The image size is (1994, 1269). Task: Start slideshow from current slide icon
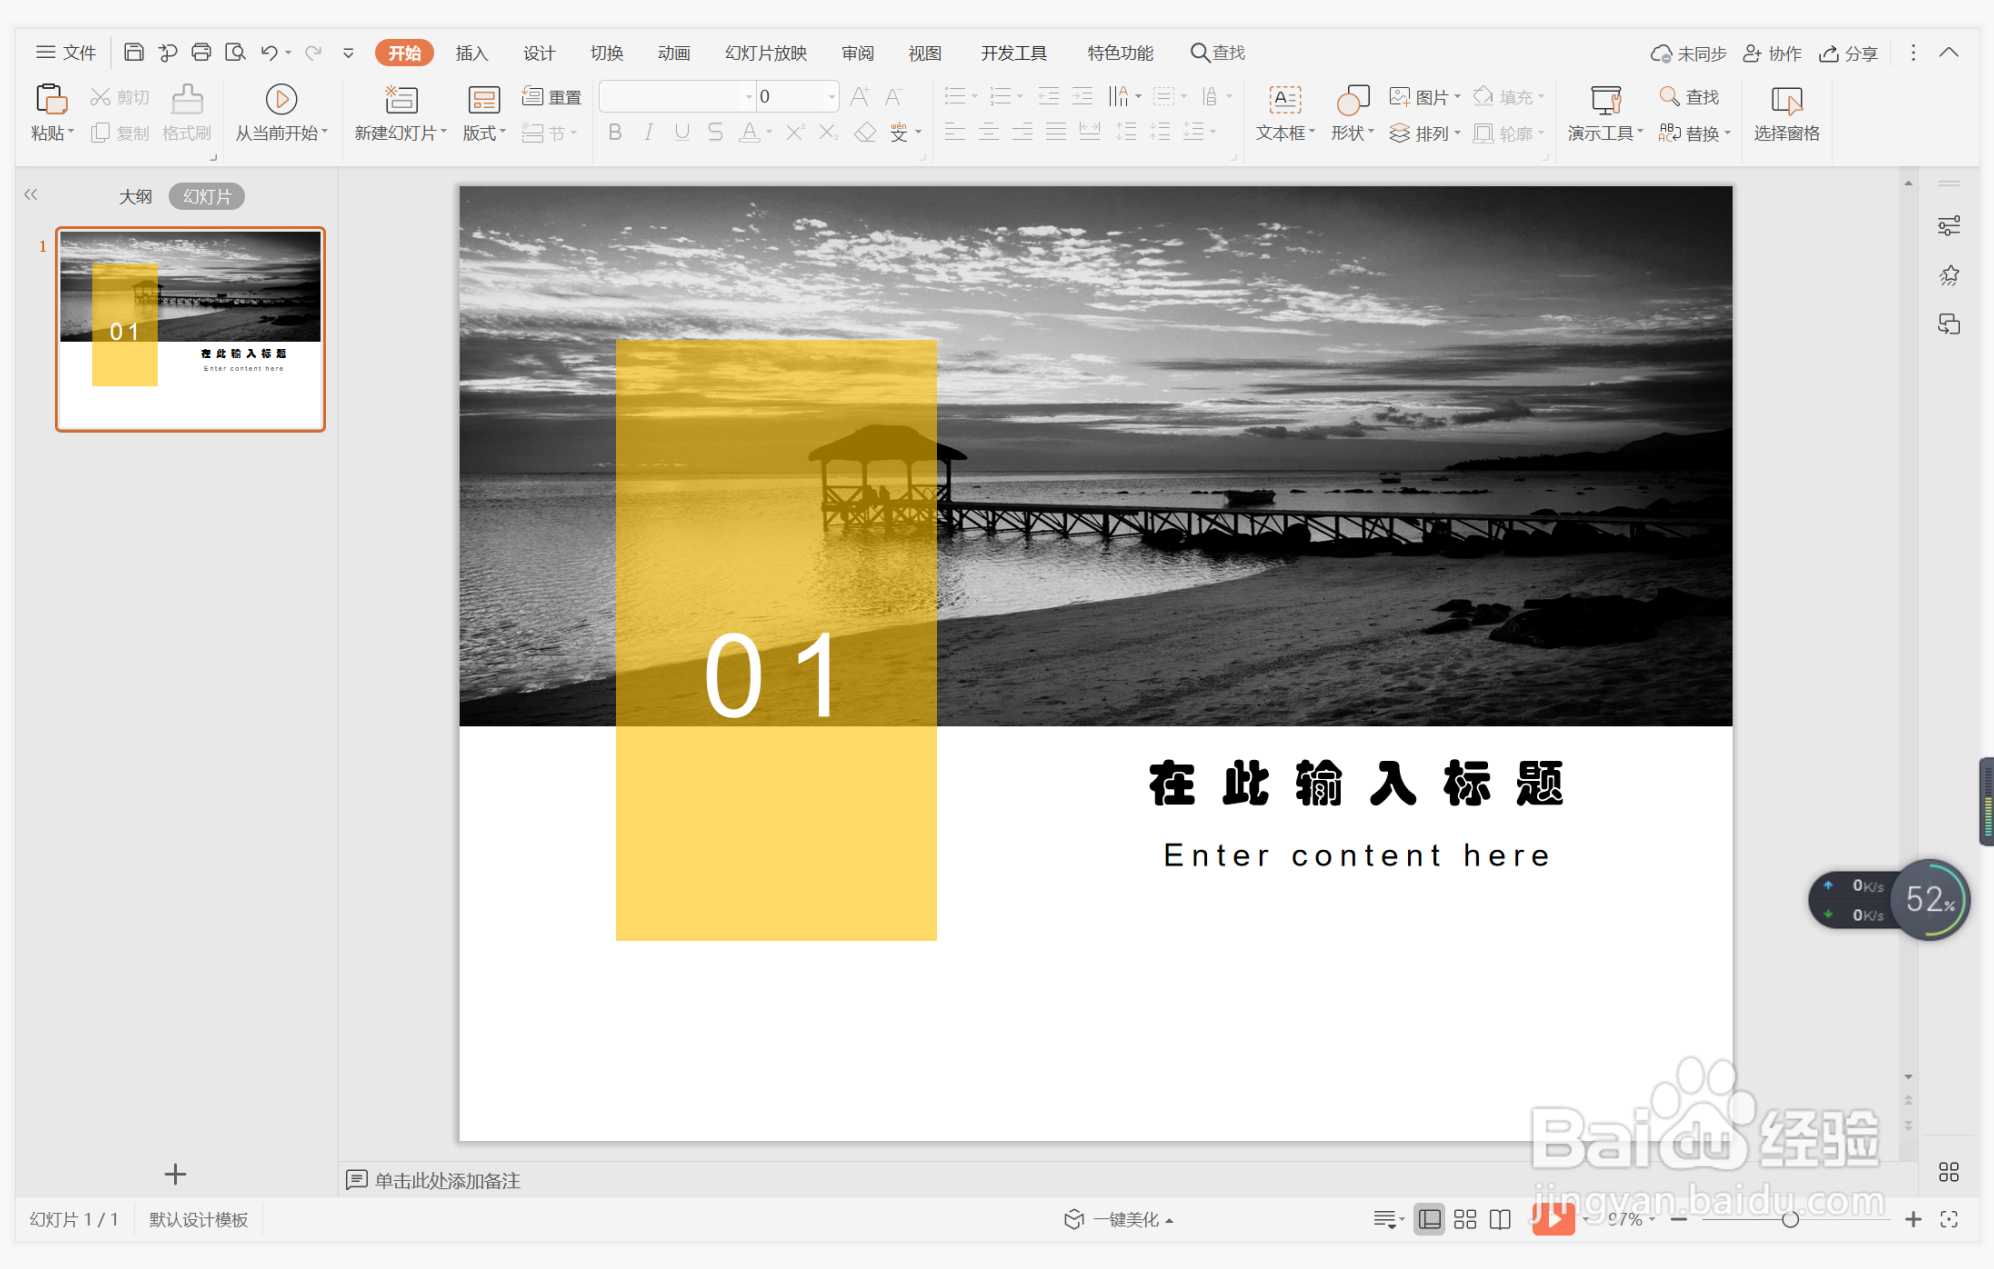281,99
